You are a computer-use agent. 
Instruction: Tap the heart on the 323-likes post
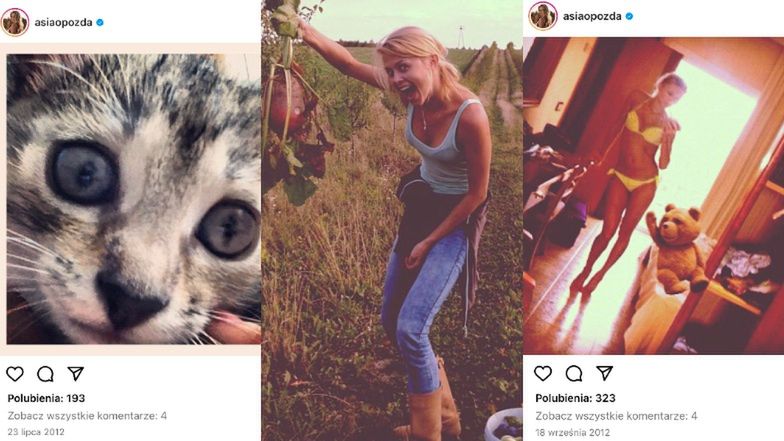click(543, 373)
